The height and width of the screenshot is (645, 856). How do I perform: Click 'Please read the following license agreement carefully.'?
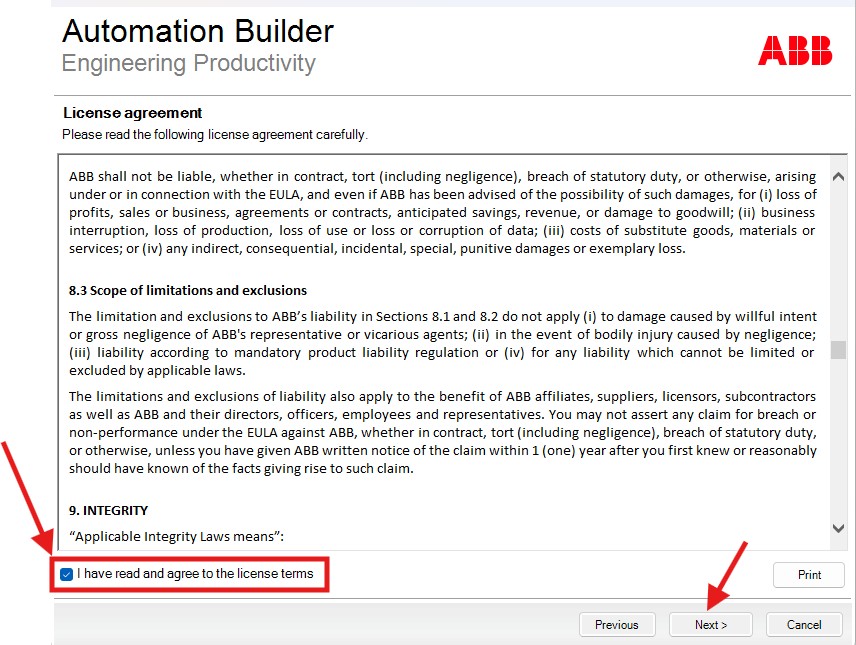coord(215,134)
